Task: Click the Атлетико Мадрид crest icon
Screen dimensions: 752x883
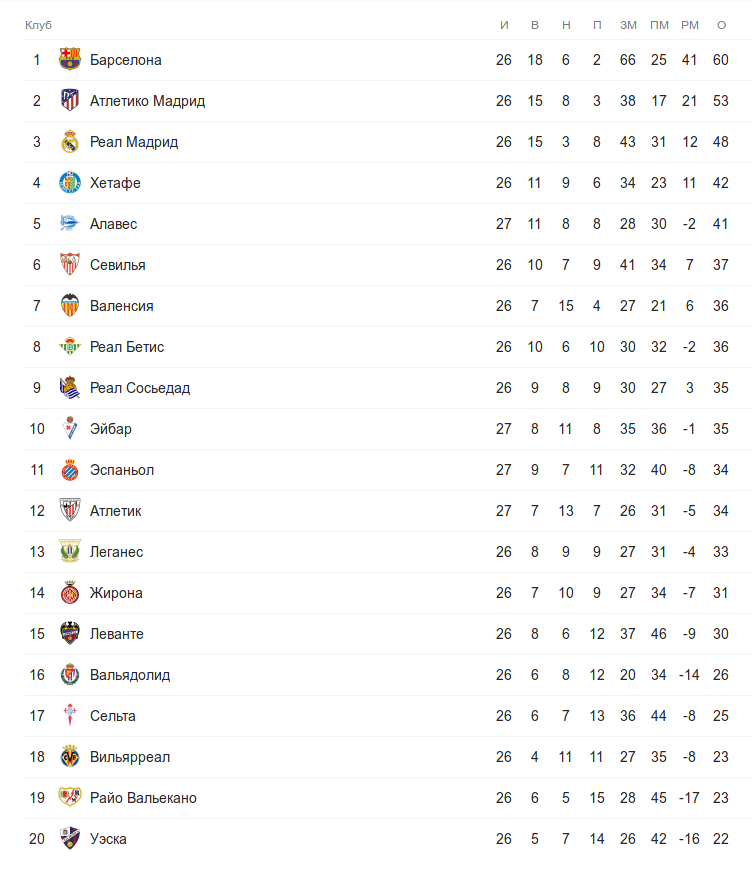Action: (x=69, y=101)
